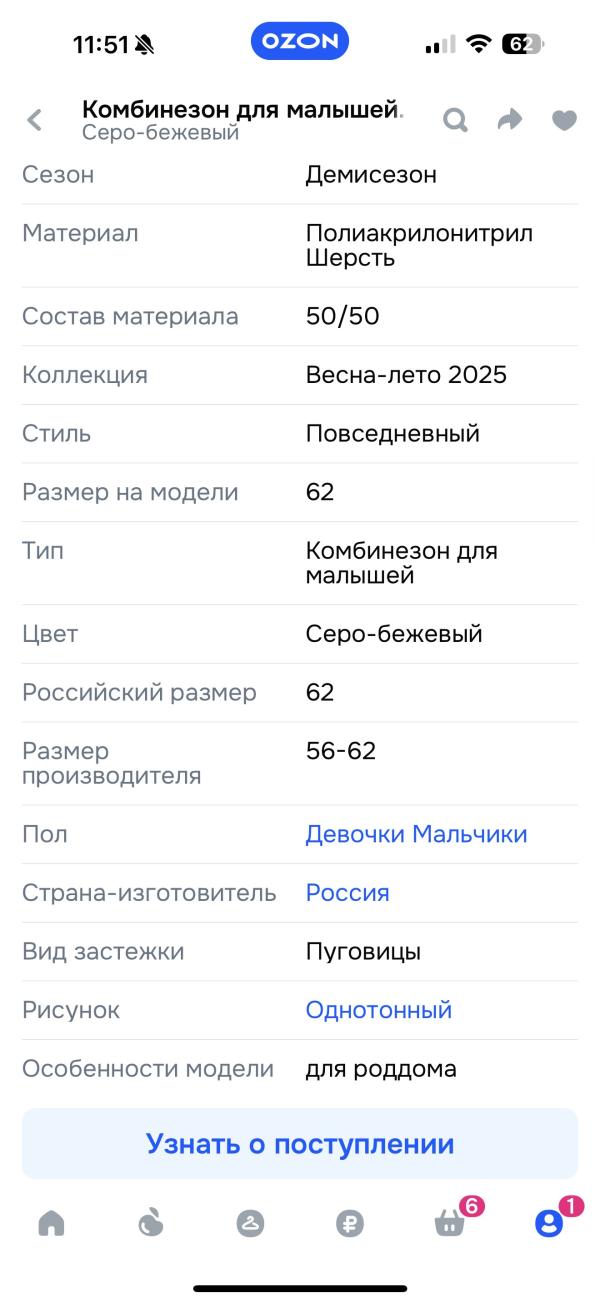The width and height of the screenshot is (600, 1303).
Task: Open the home tab icon
Action: [x=51, y=1223]
